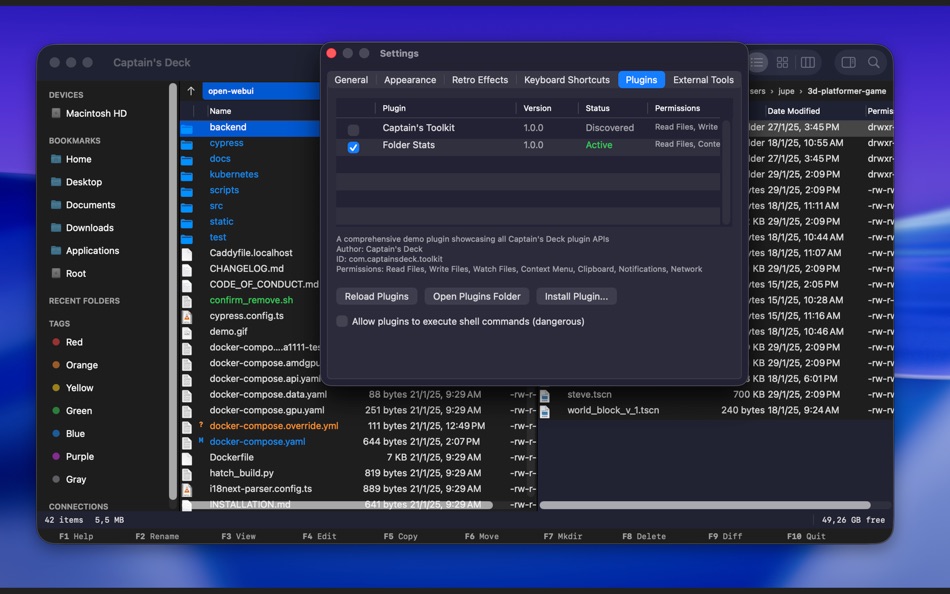The width and height of the screenshot is (950, 594).
Task: Open search with magnifier icon
Action: (x=873, y=62)
